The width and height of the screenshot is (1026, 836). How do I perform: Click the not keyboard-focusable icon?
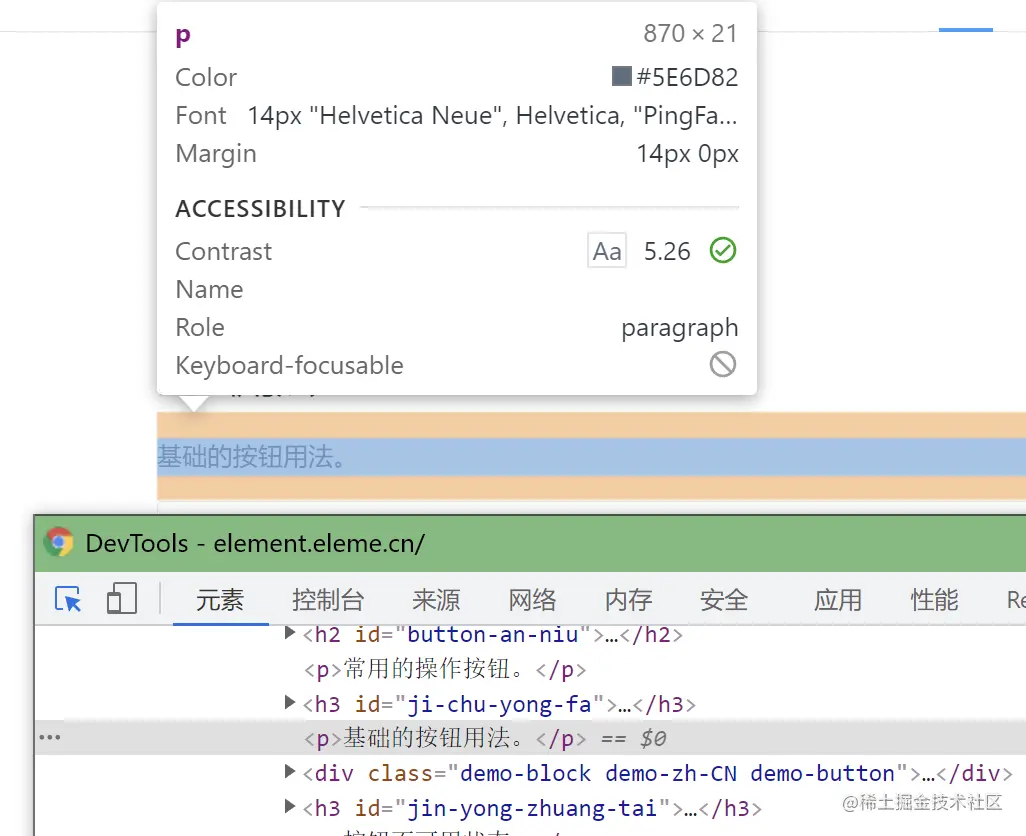pyautogui.click(x=723, y=364)
